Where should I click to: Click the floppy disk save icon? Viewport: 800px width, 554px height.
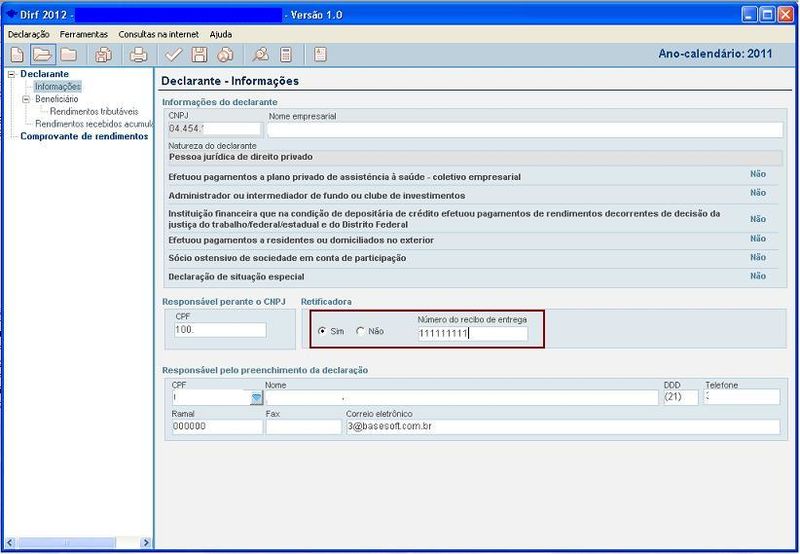coord(199,54)
